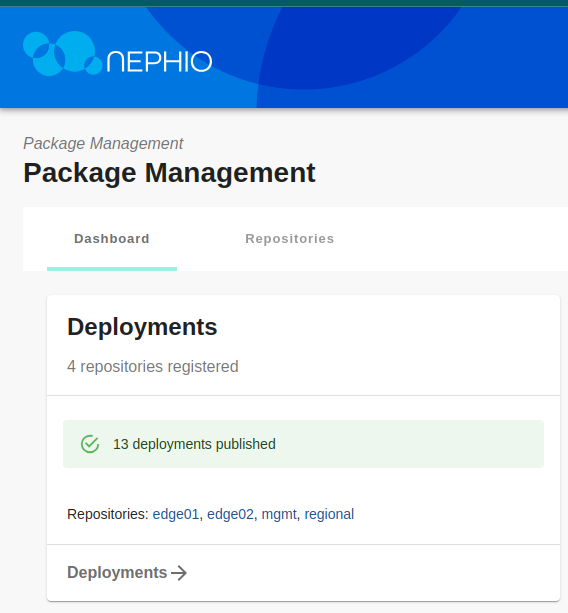This screenshot has width=568, height=613.
Task: Click the "4 repositories registered" subtitle
Action: click(153, 367)
